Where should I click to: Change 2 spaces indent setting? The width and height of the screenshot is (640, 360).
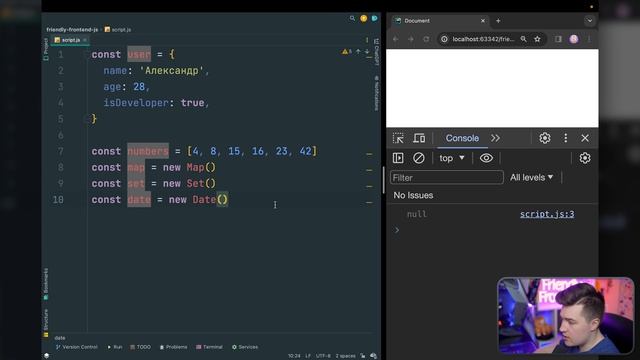coord(345,356)
